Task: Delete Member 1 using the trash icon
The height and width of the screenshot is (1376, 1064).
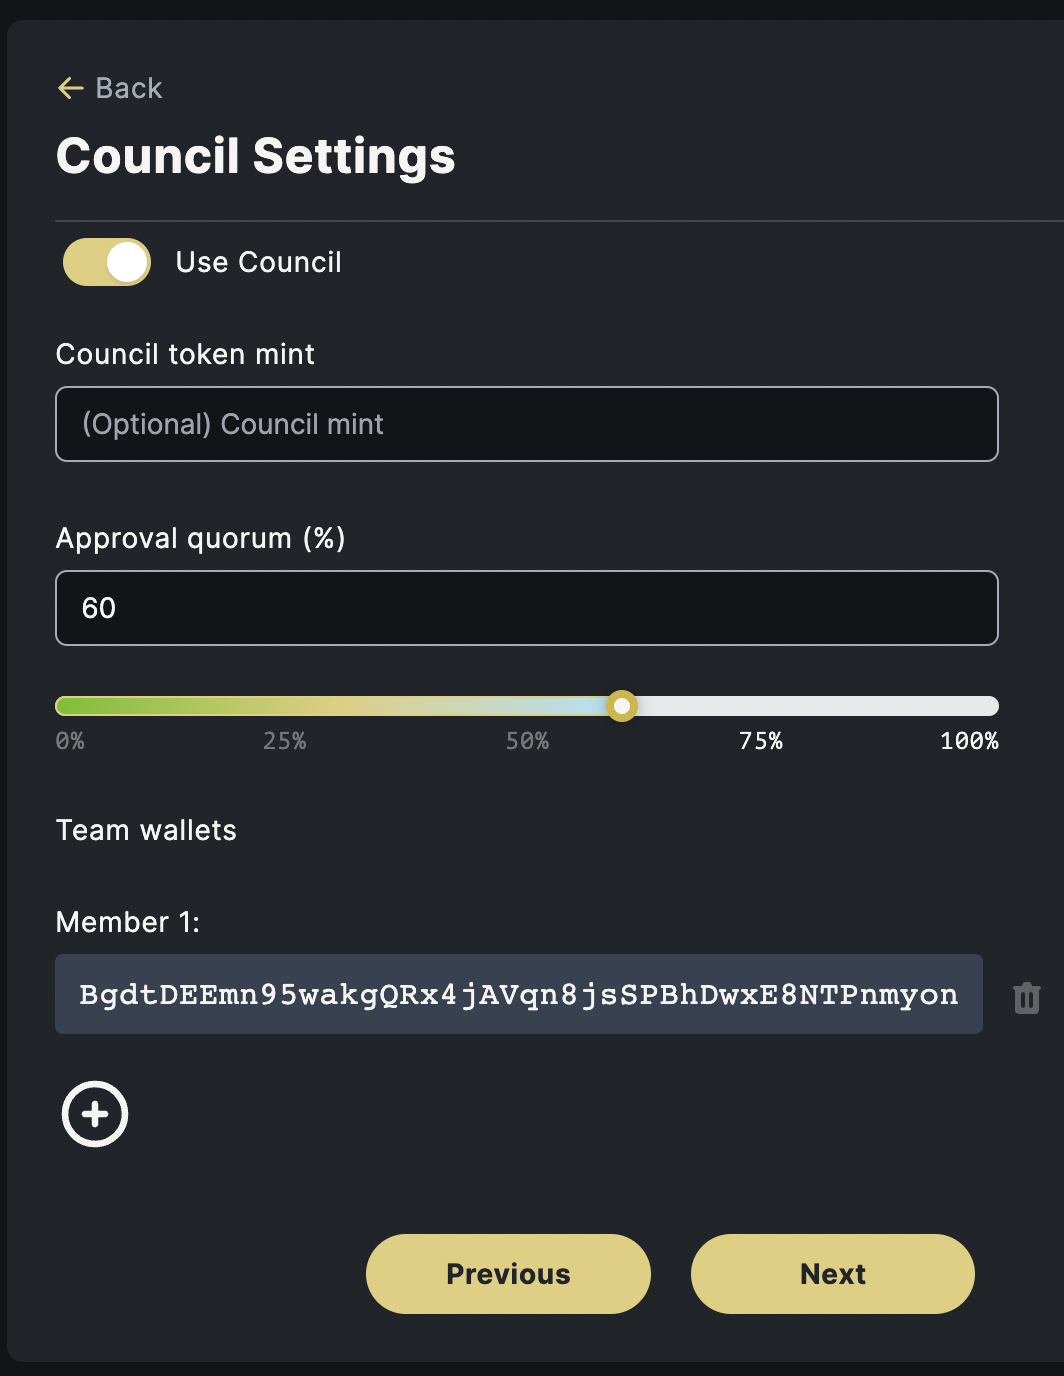Action: pos(1027,997)
